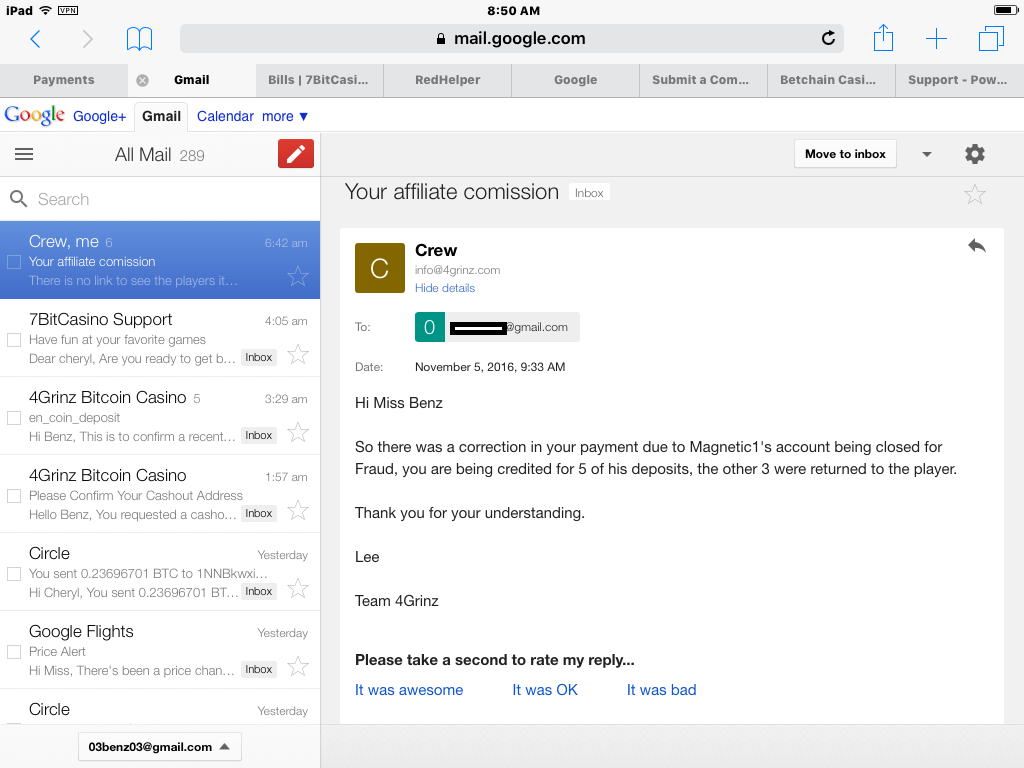Star the 7BitCasino Support email
Screen dimensions: 1024x768
coord(298,354)
